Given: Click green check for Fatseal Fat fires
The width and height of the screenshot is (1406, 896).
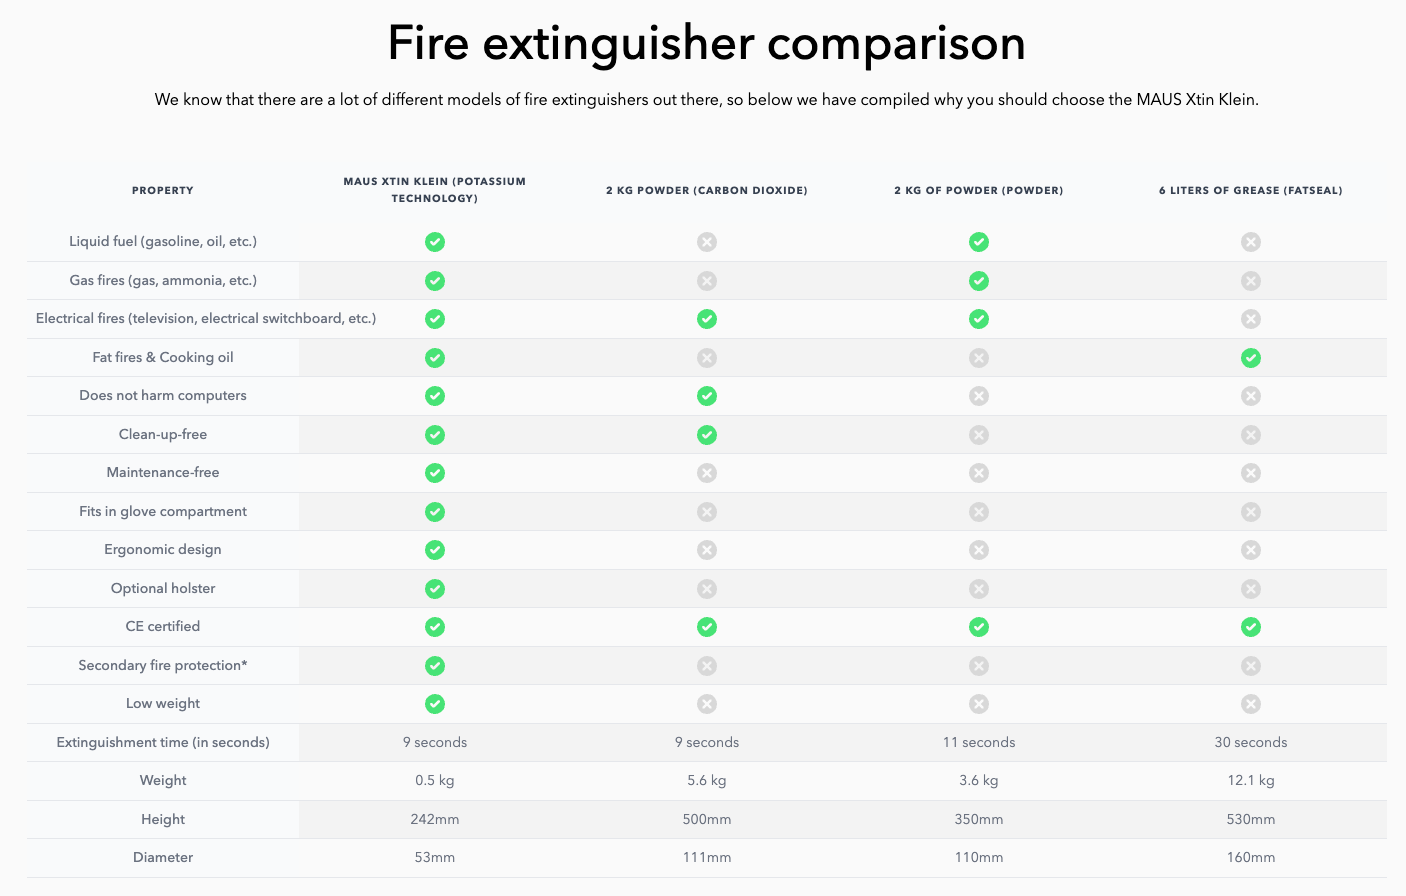Looking at the screenshot, I should (x=1251, y=358).
